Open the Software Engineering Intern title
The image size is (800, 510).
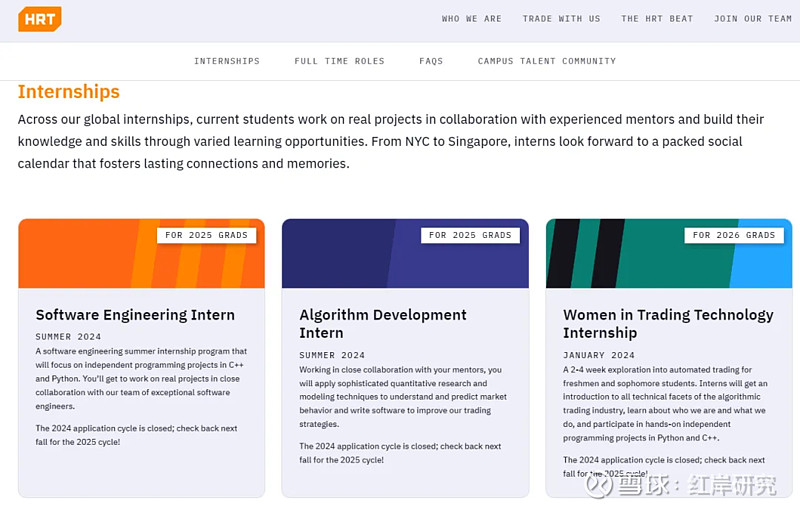[x=135, y=315]
